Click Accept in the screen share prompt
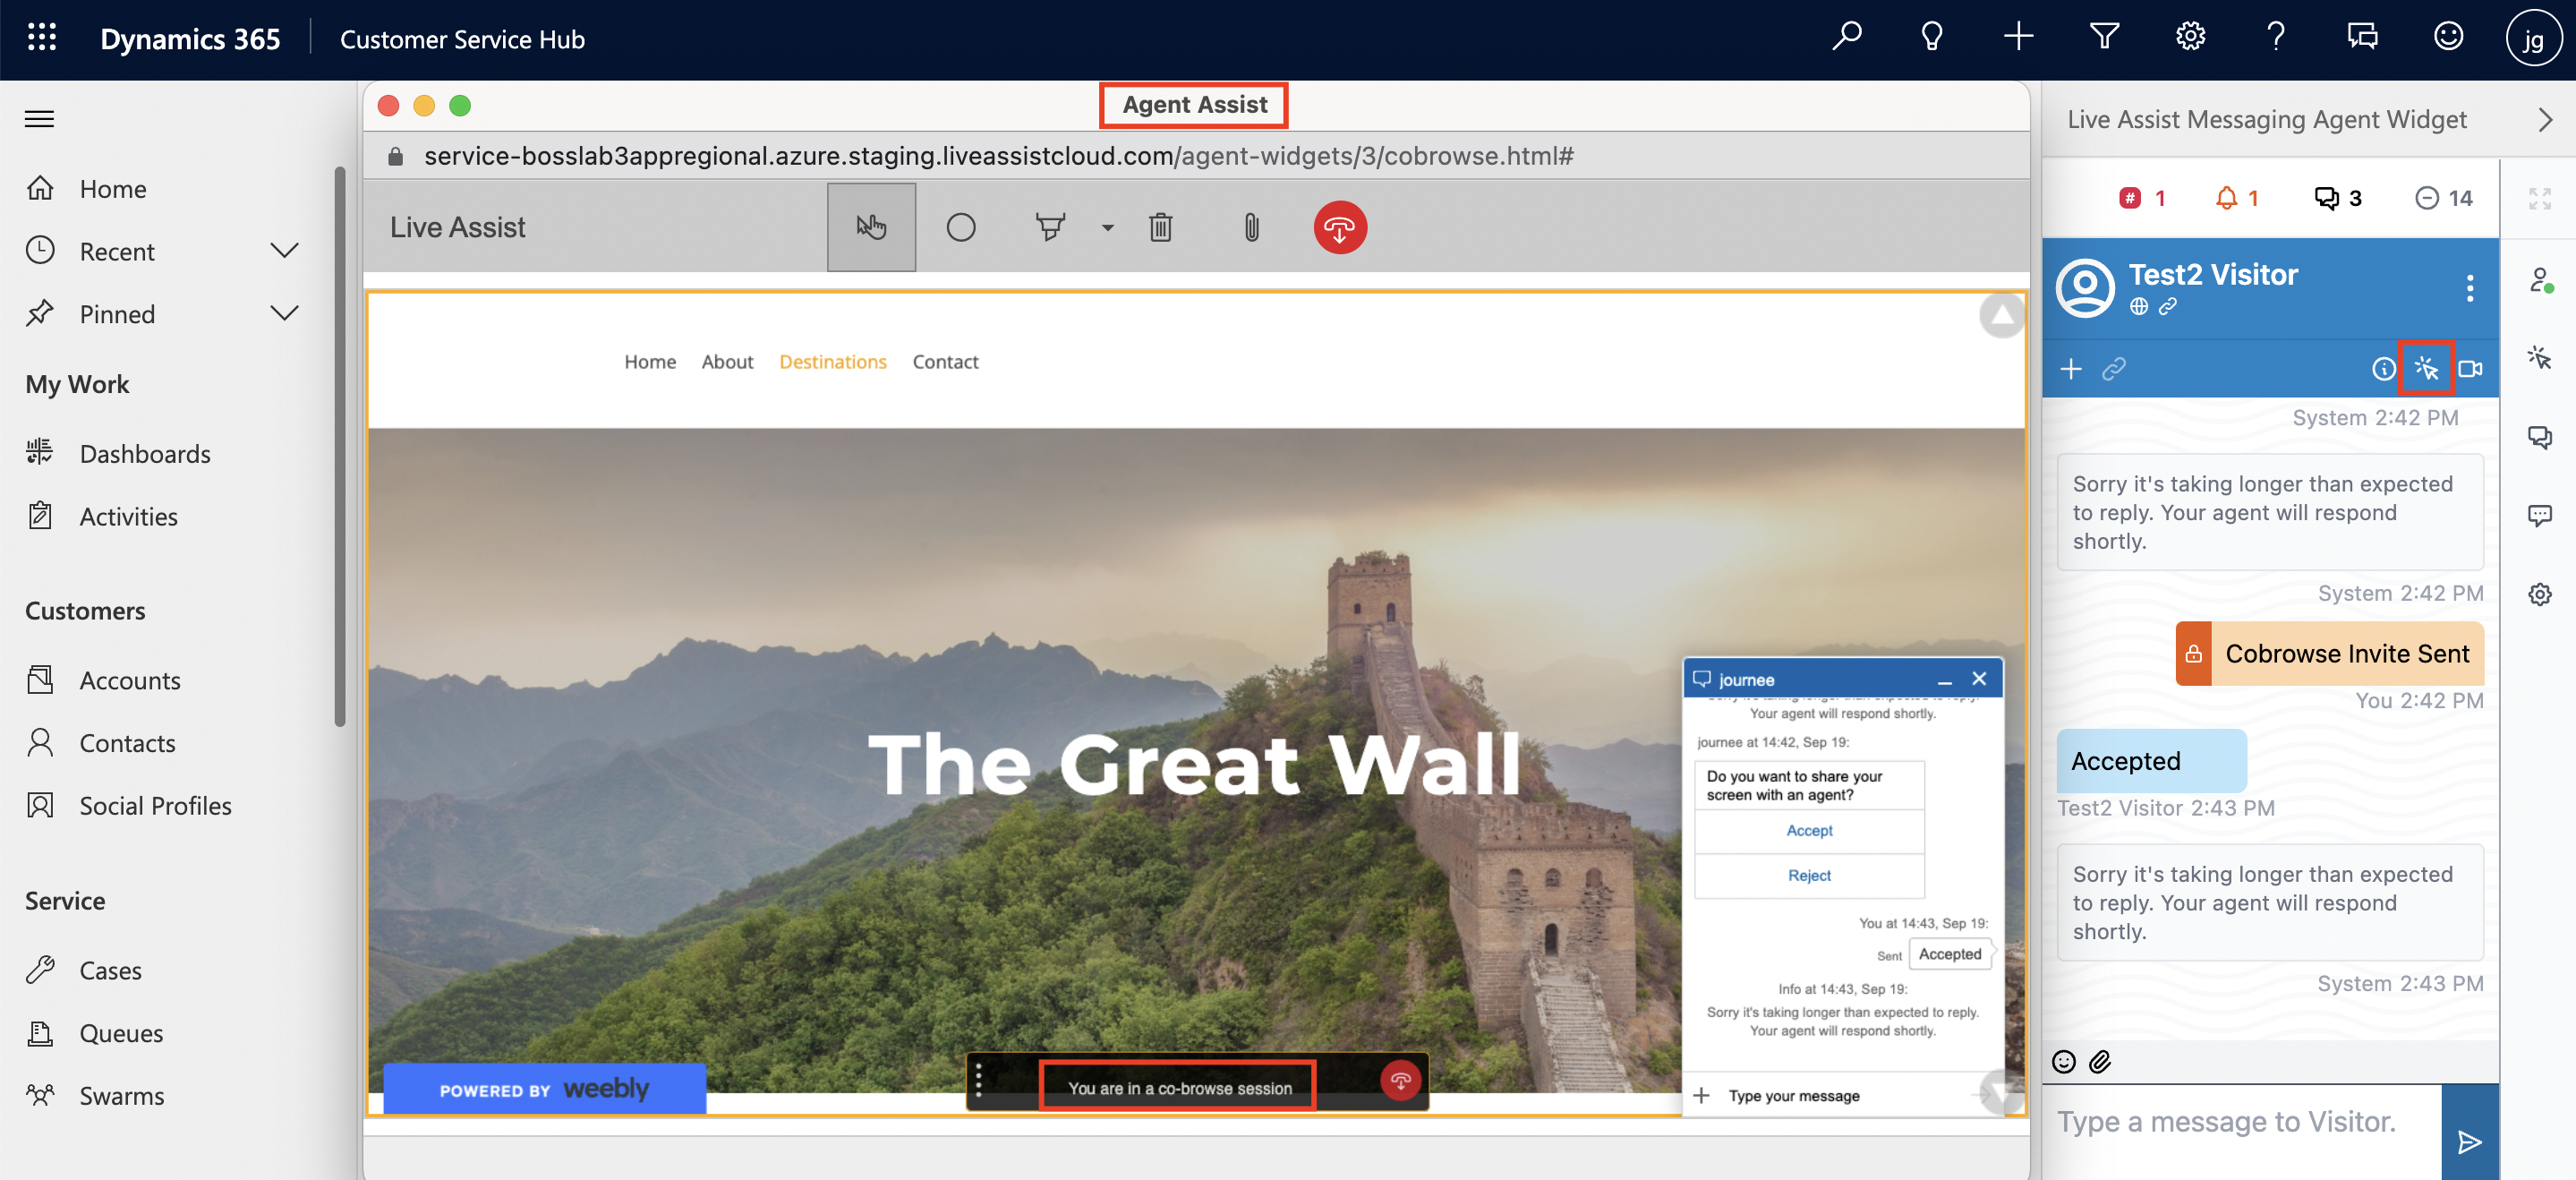 1809,831
